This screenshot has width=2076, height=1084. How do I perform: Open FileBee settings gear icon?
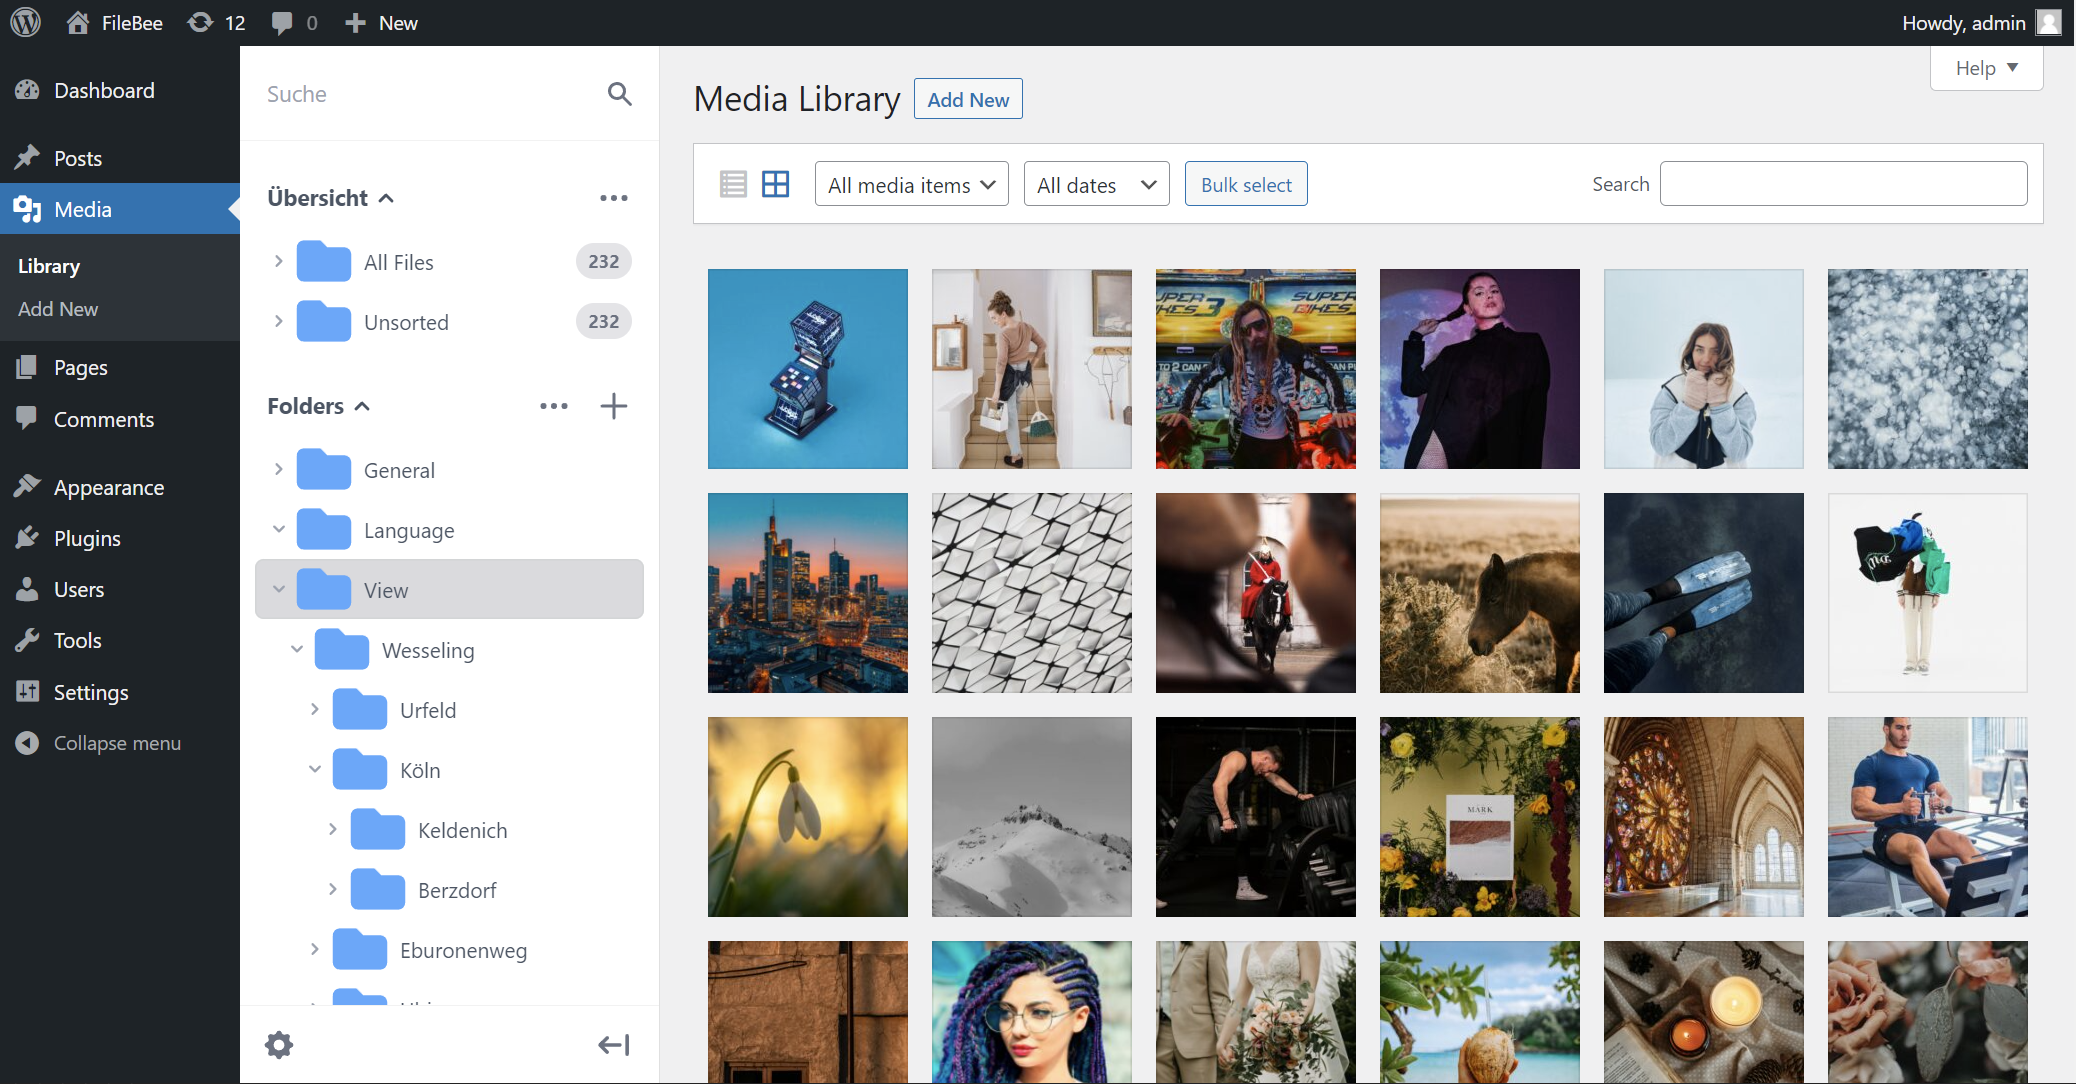(x=279, y=1045)
